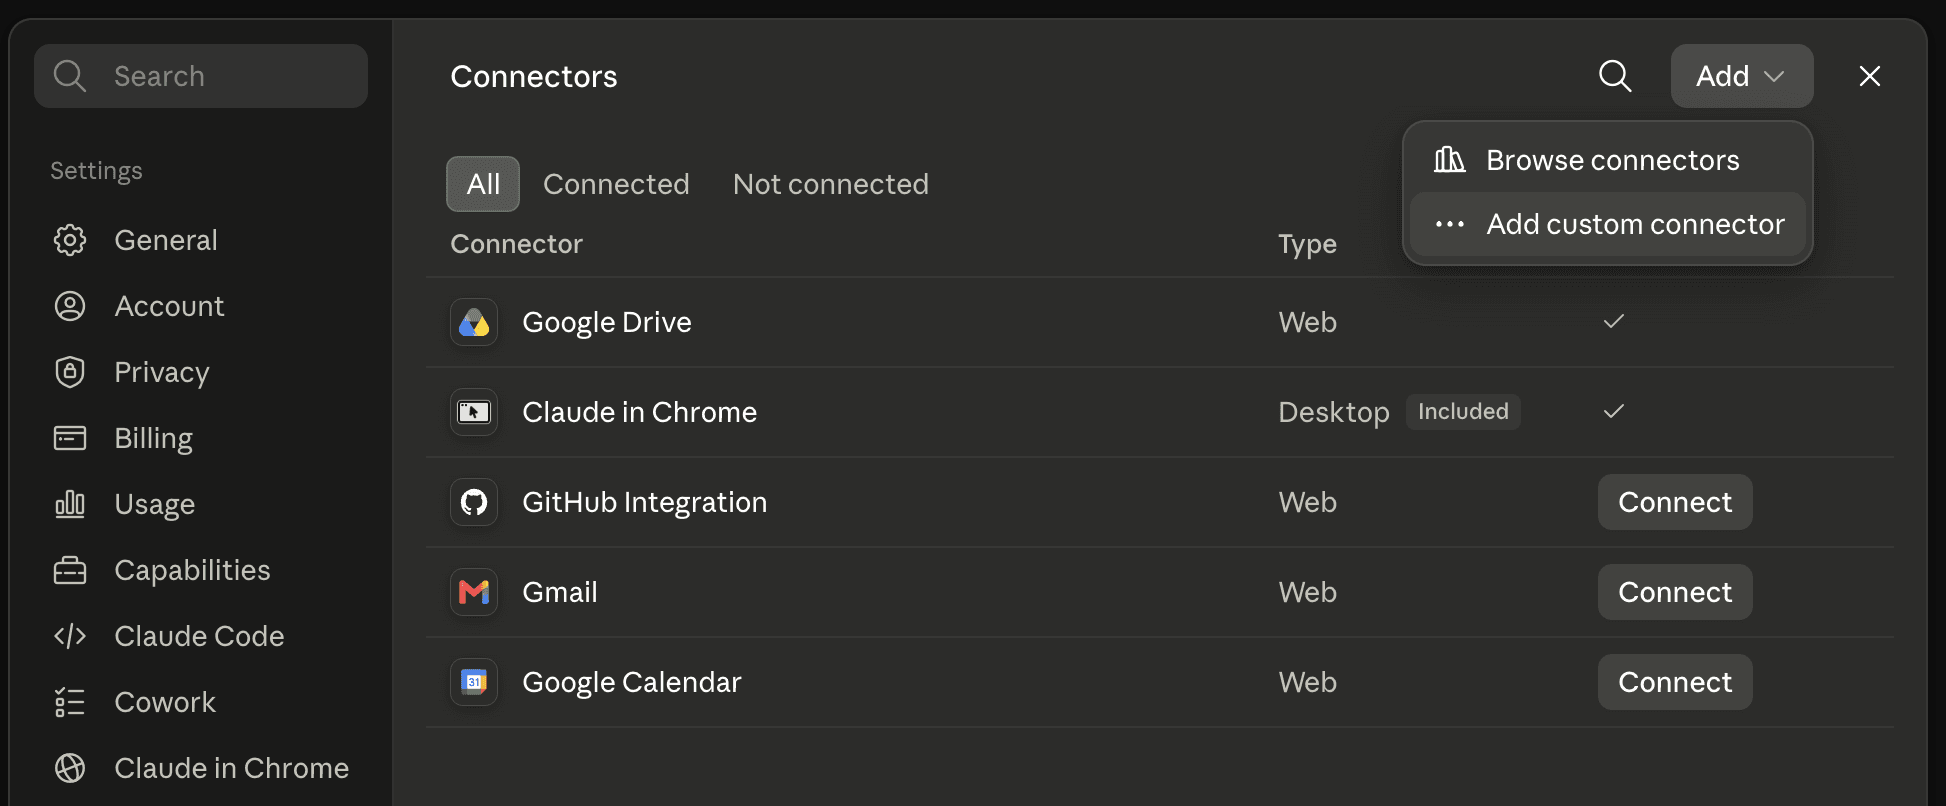1946x806 pixels.
Task: Click the Gmail logo icon
Action: tap(474, 592)
